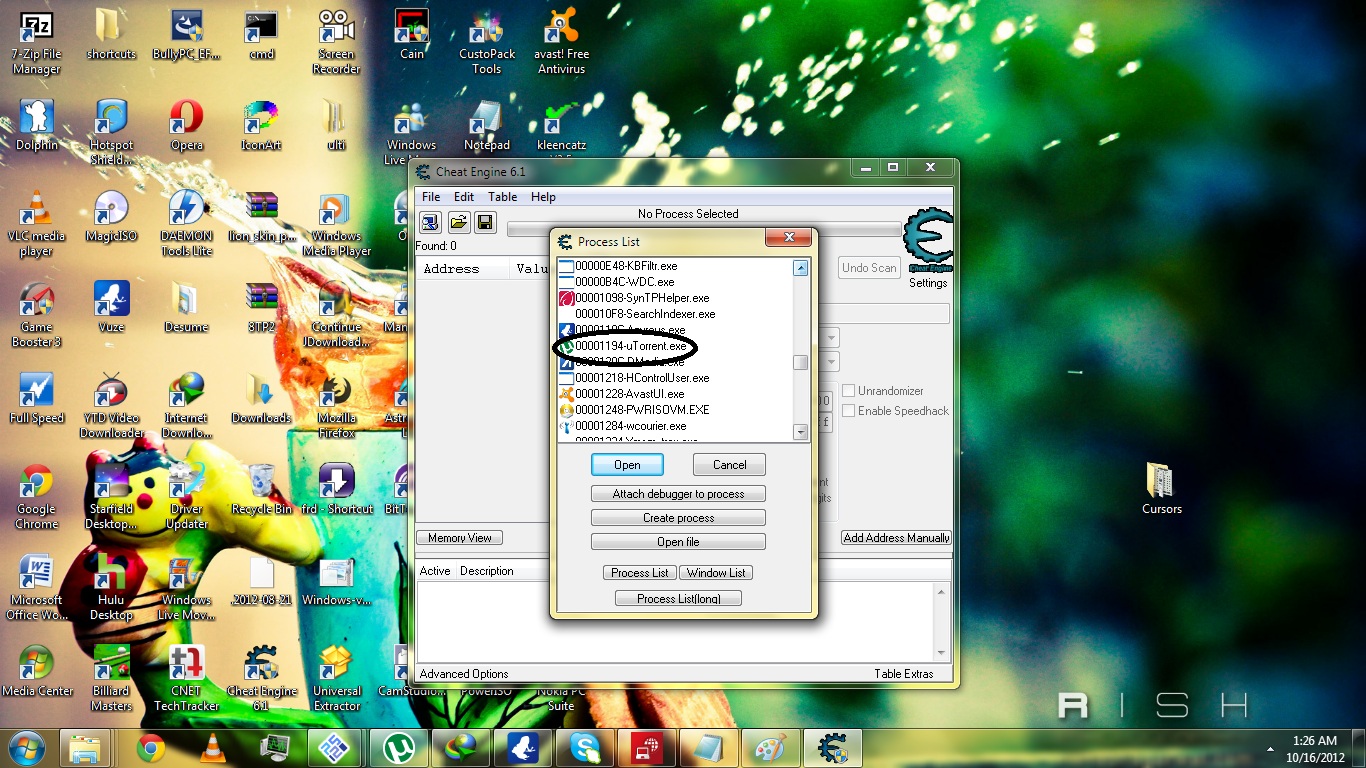Click the Undo Scan button

click(869, 268)
